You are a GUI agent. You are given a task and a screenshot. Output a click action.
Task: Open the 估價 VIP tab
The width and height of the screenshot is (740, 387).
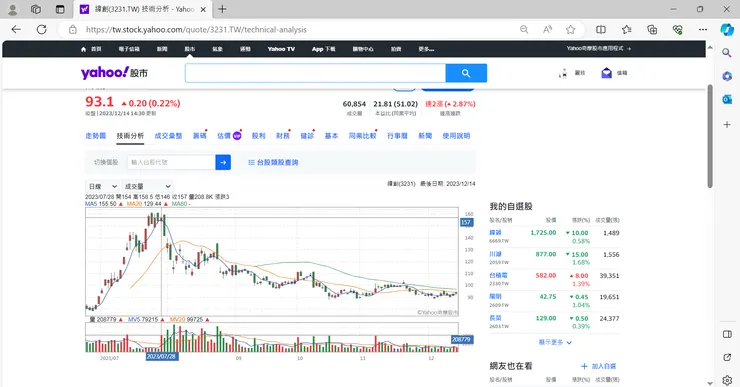[x=229, y=136]
